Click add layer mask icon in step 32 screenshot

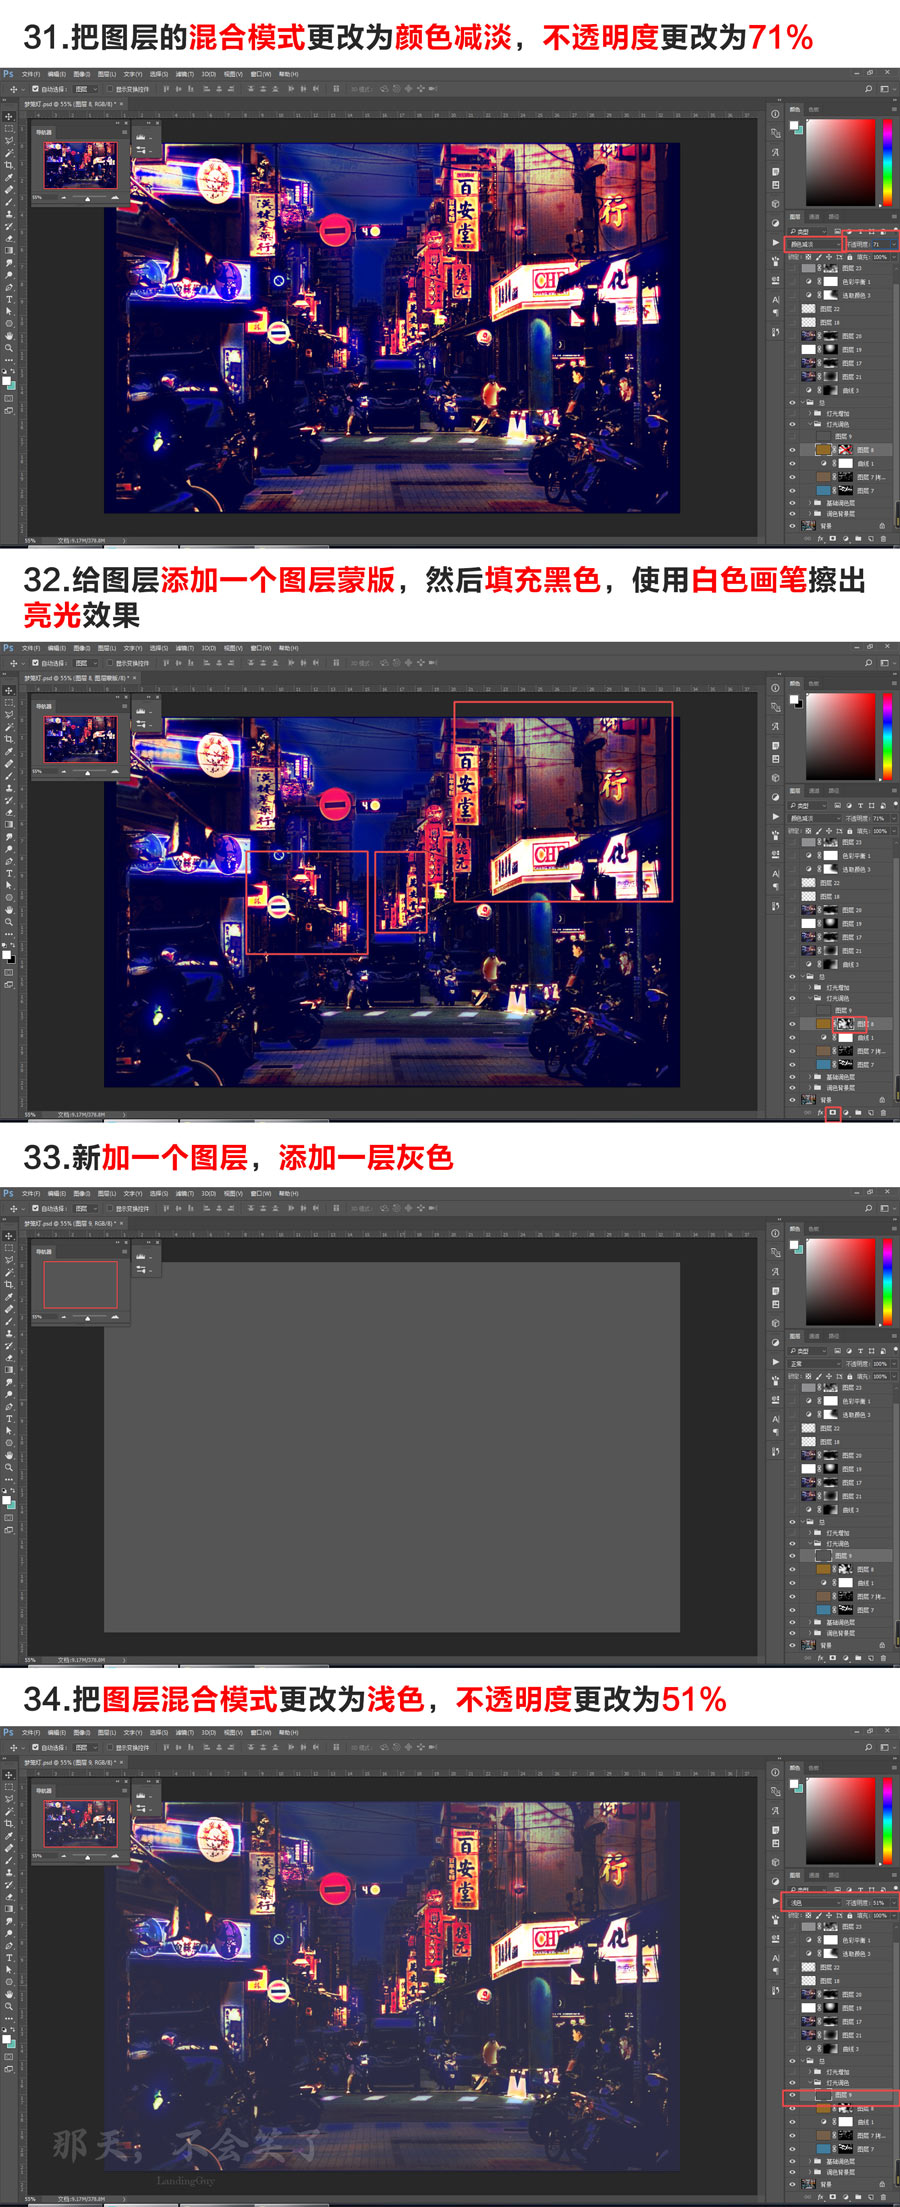pos(833,1112)
